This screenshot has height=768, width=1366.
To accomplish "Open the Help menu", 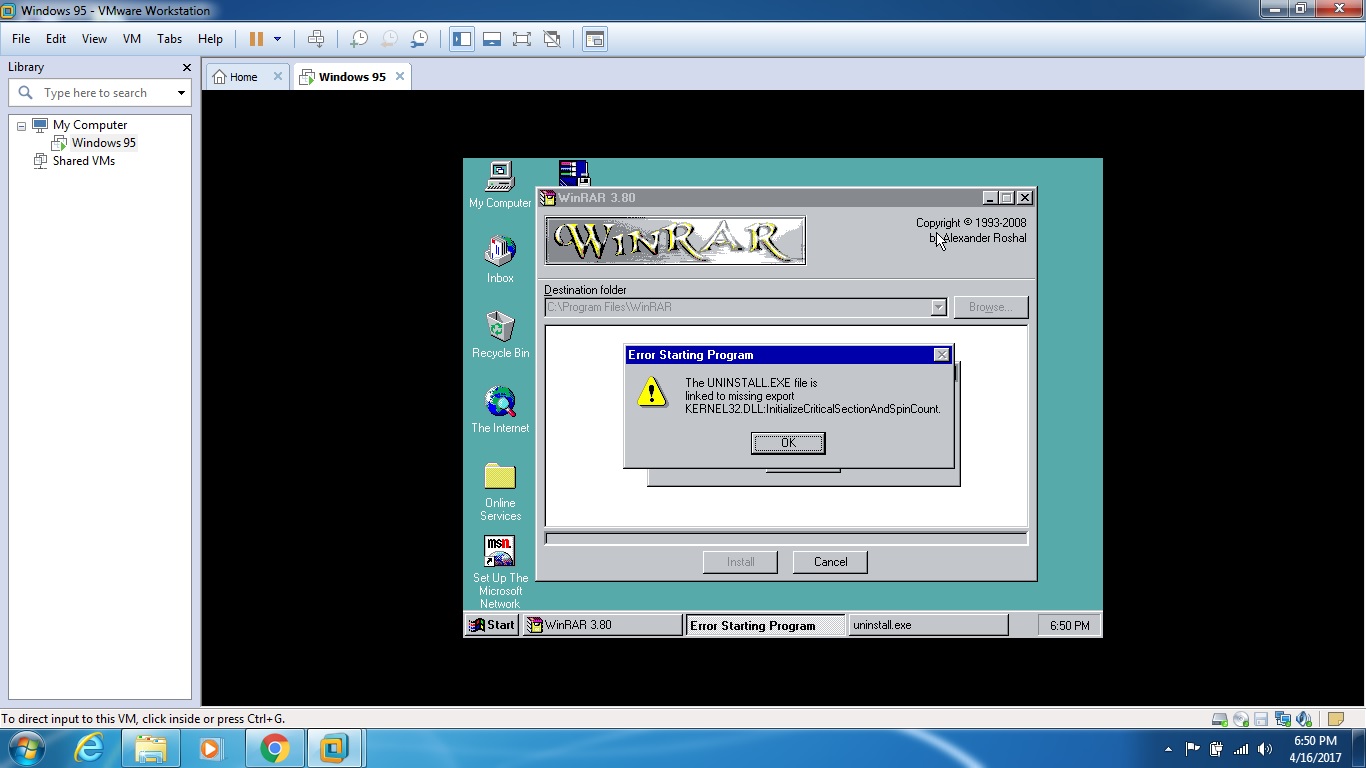I will click(210, 39).
